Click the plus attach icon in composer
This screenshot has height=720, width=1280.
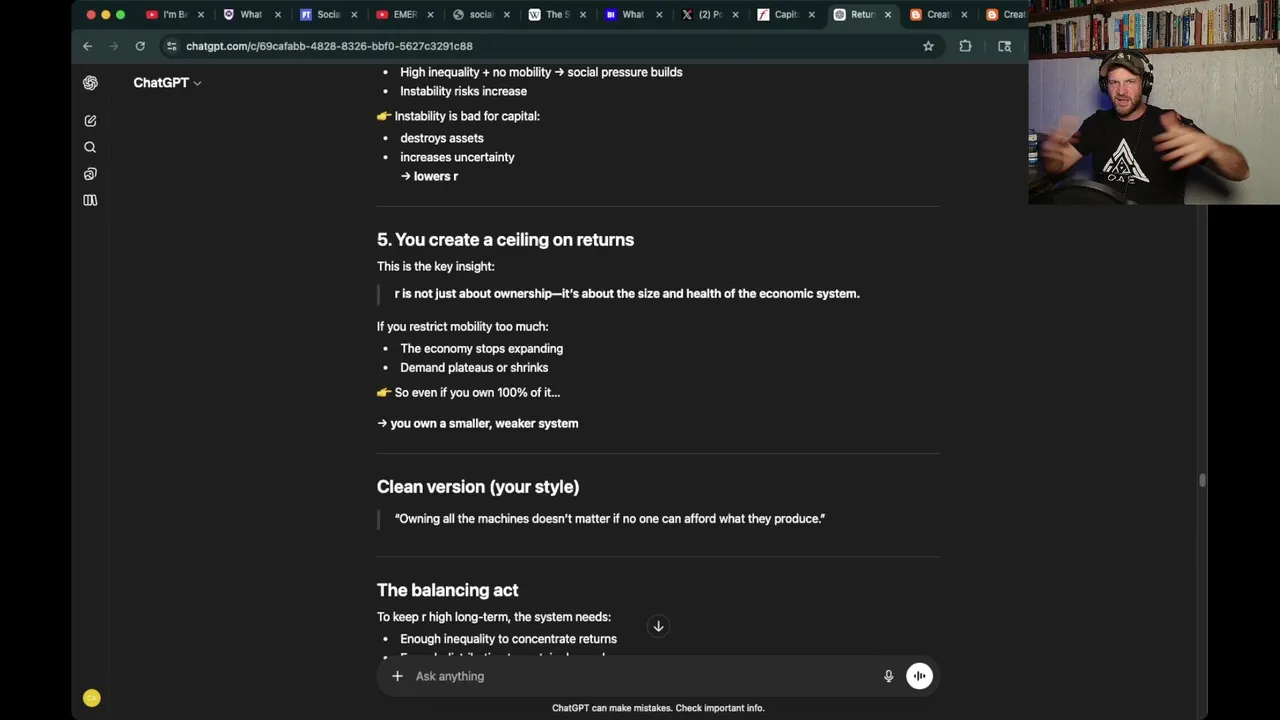coord(397,676)
